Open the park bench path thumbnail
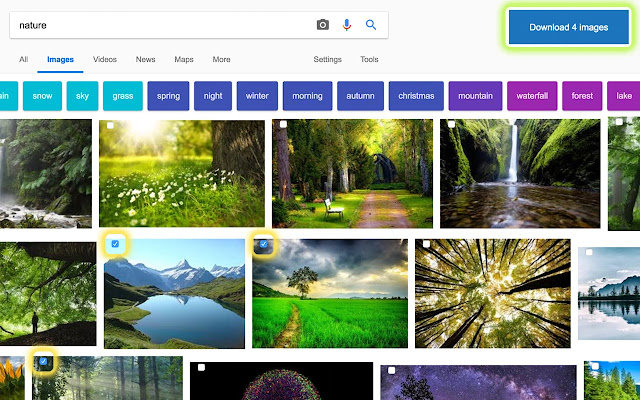The image size is (640, 400). (352, 173)
